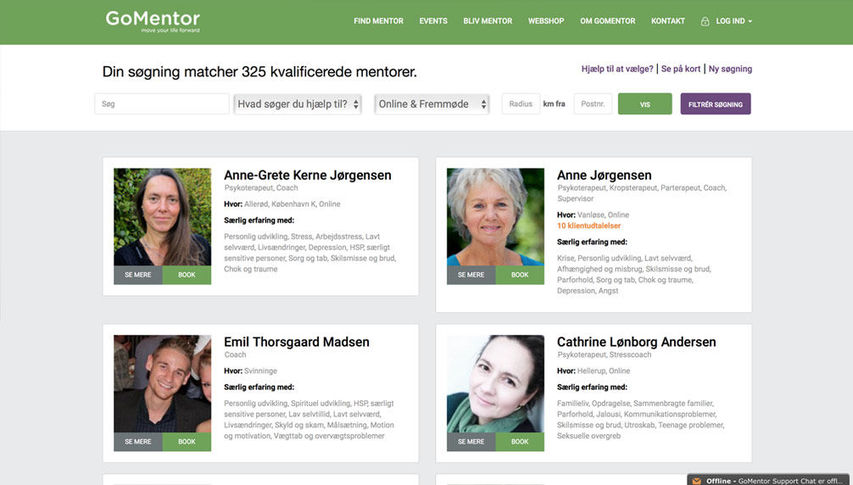Click the green Vis button
The width and height of the screenshot is (853, 485).
(645, 104)
